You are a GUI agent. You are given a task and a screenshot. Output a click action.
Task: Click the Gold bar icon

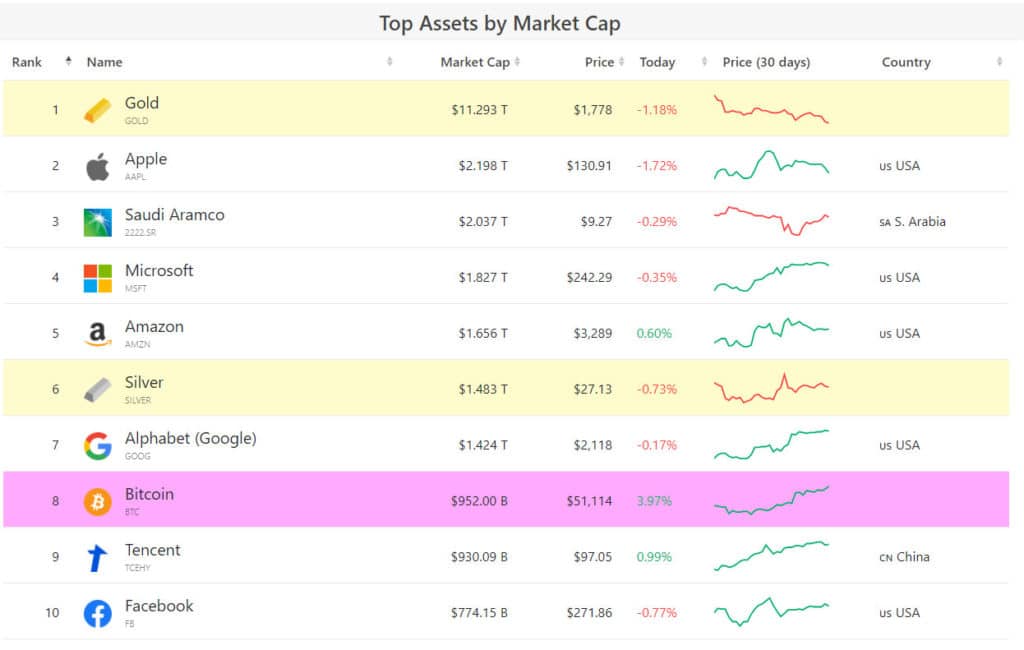(x=97, y=110)
